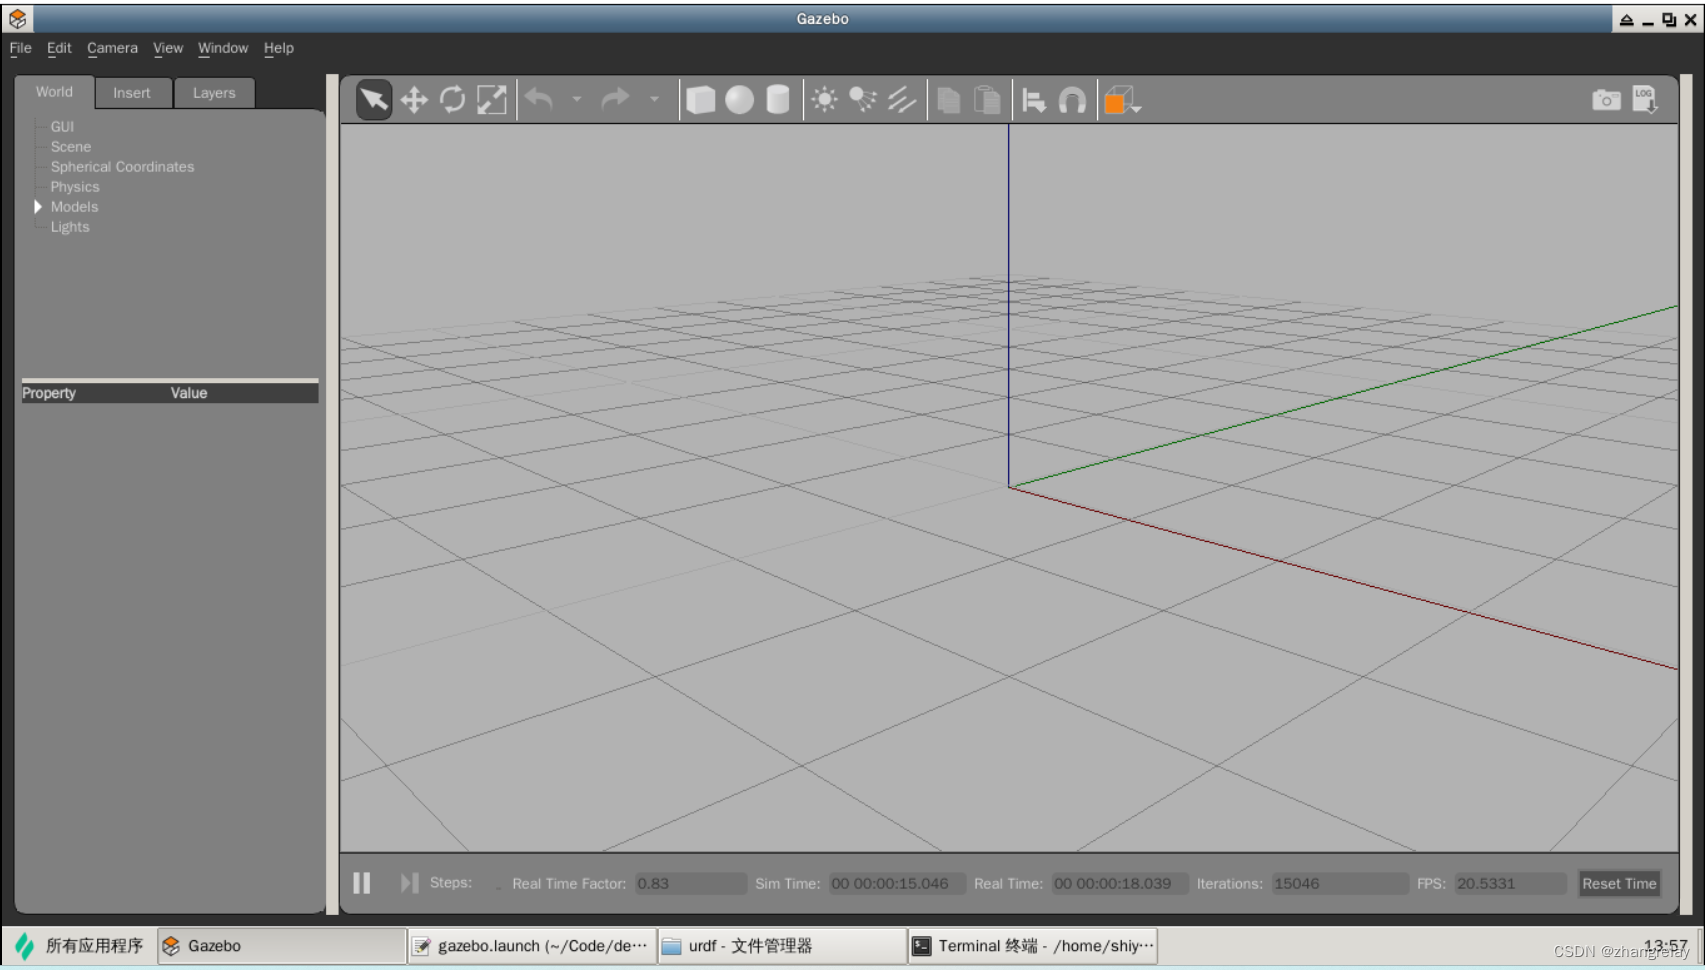The width and height of the screenshot is (1705, 970).
Task: Click the Reset Time button
Action: [x=1619, y=883]
